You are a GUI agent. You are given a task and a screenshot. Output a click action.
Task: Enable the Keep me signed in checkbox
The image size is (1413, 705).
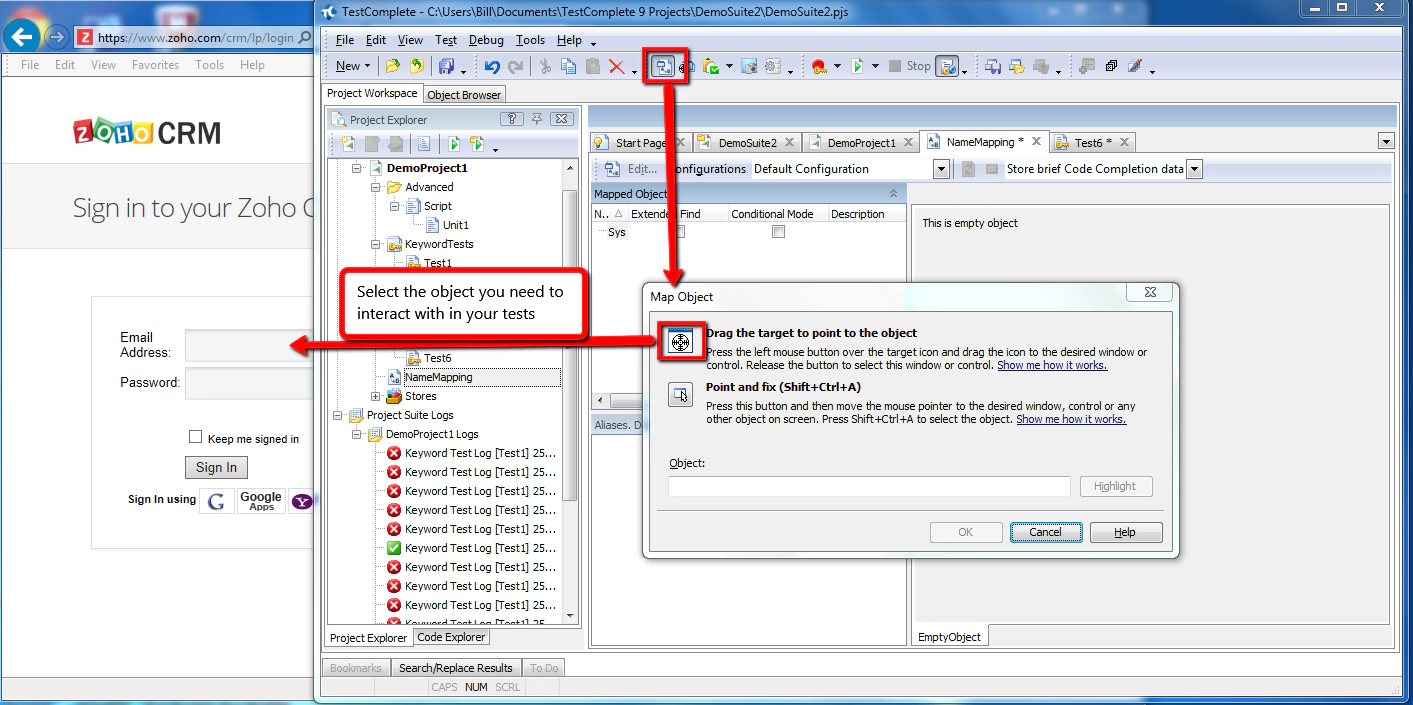coord(195,436)
